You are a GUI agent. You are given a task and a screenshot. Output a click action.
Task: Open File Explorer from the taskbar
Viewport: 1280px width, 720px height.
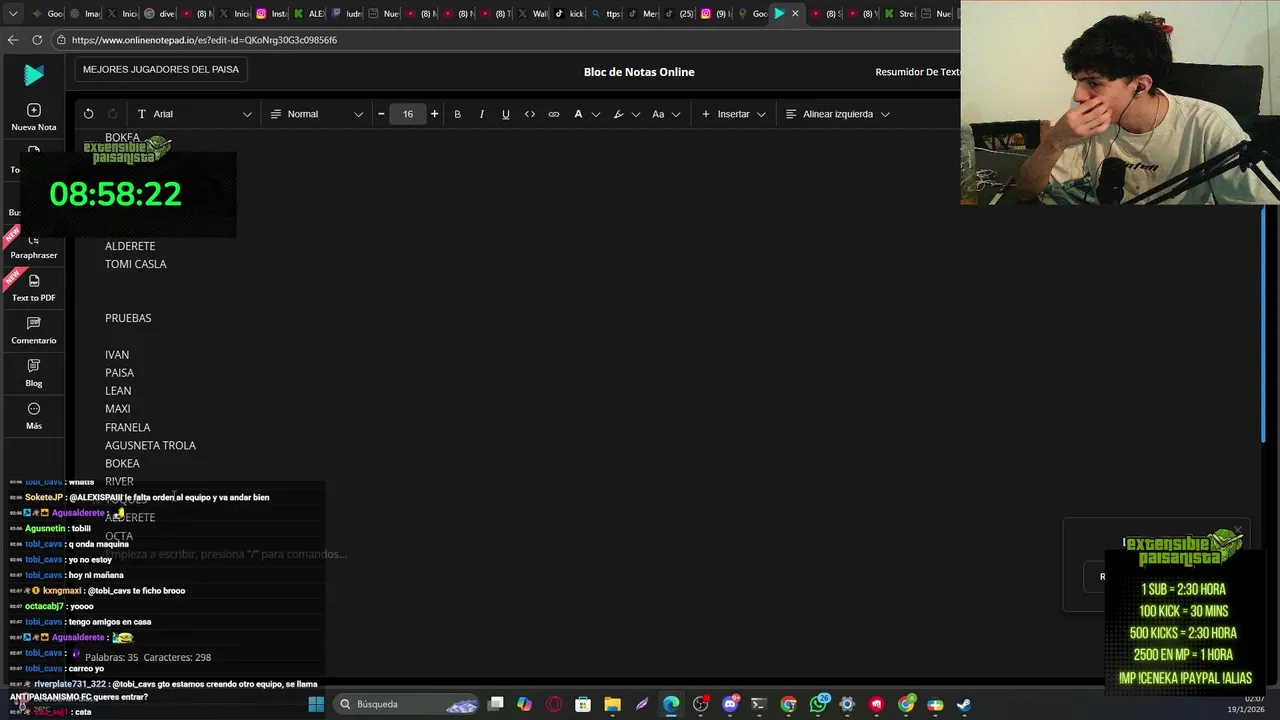pyautogui.click(x=612, y=704)
